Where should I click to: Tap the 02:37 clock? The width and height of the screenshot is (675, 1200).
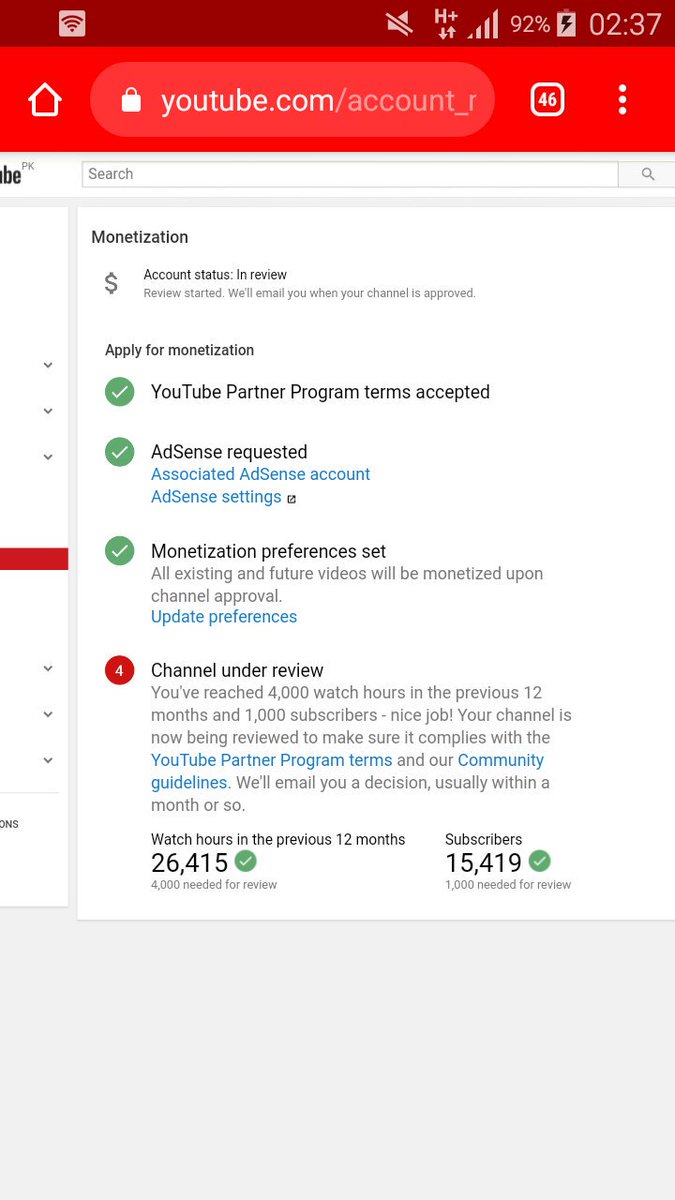[x=625, y=23]
